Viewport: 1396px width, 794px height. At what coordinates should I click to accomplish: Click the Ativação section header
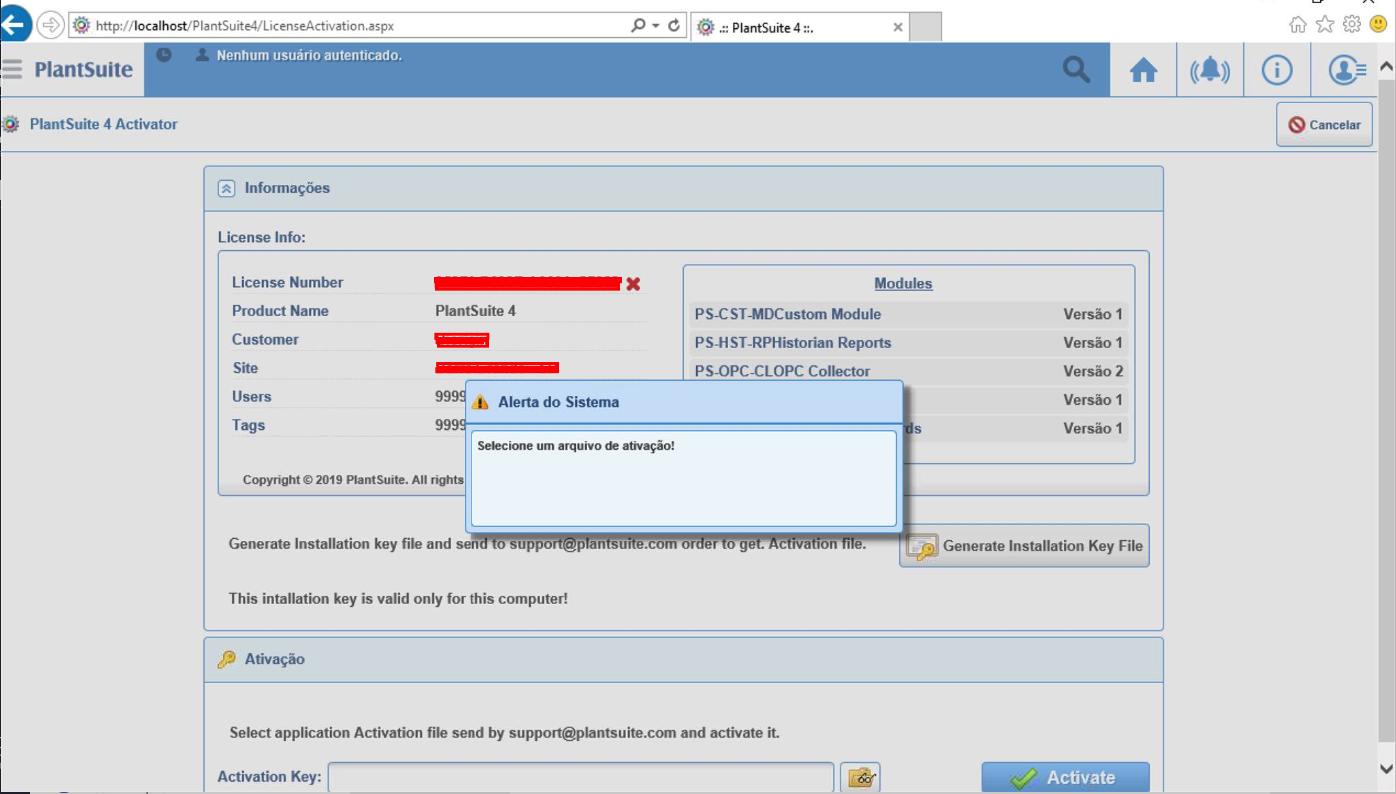(x=683, y=660)
